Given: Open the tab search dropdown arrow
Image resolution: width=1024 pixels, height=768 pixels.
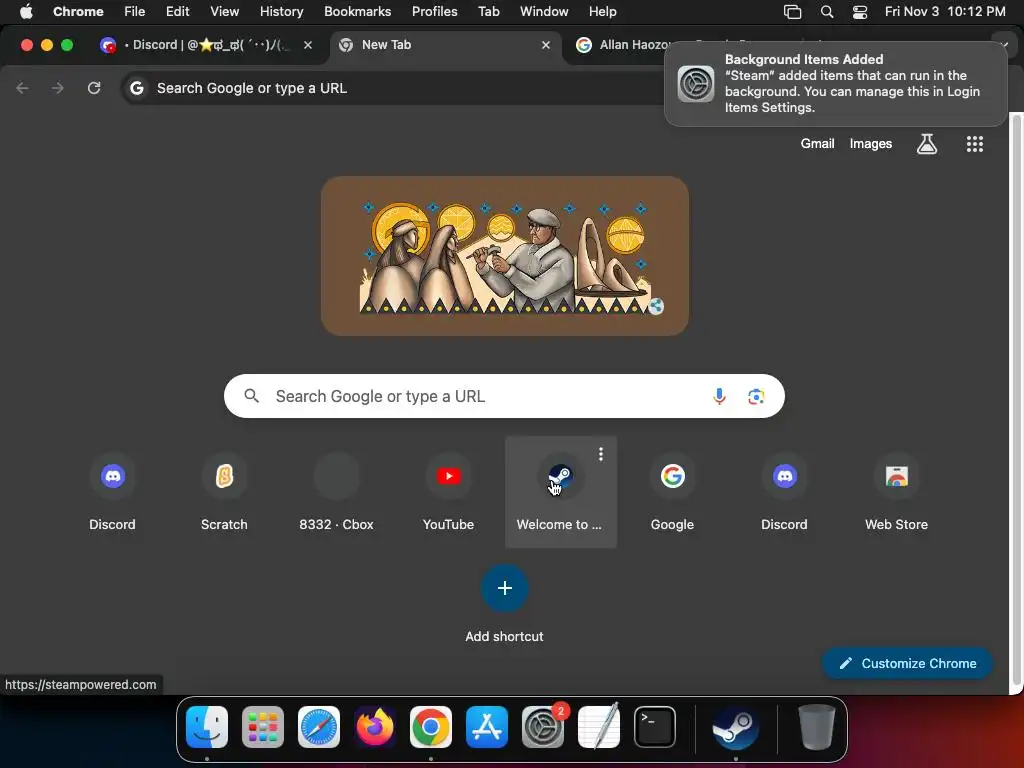Looking at the screenshot, I should pyautogui.click(x=1004, y=43).
